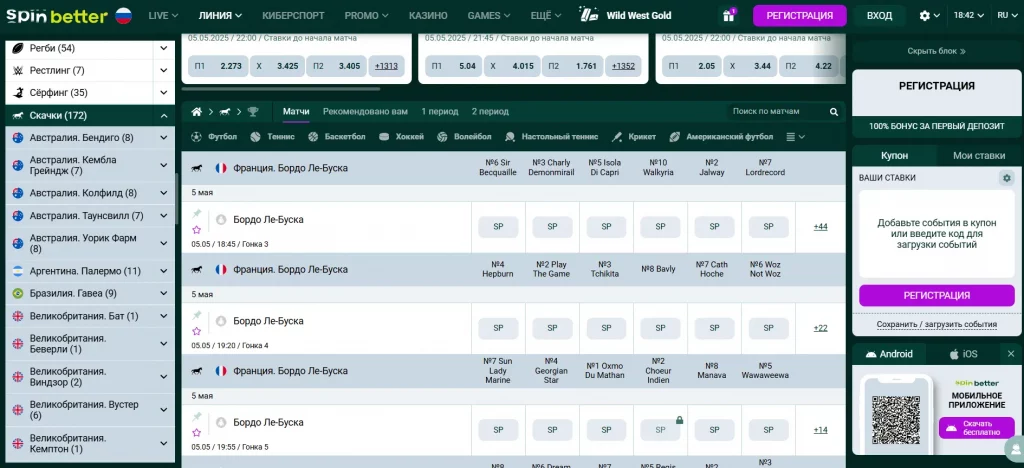Screen dimensions: 1024x468
Task: Click the QR code for mobile app
Action: click(x=895, y=420)
